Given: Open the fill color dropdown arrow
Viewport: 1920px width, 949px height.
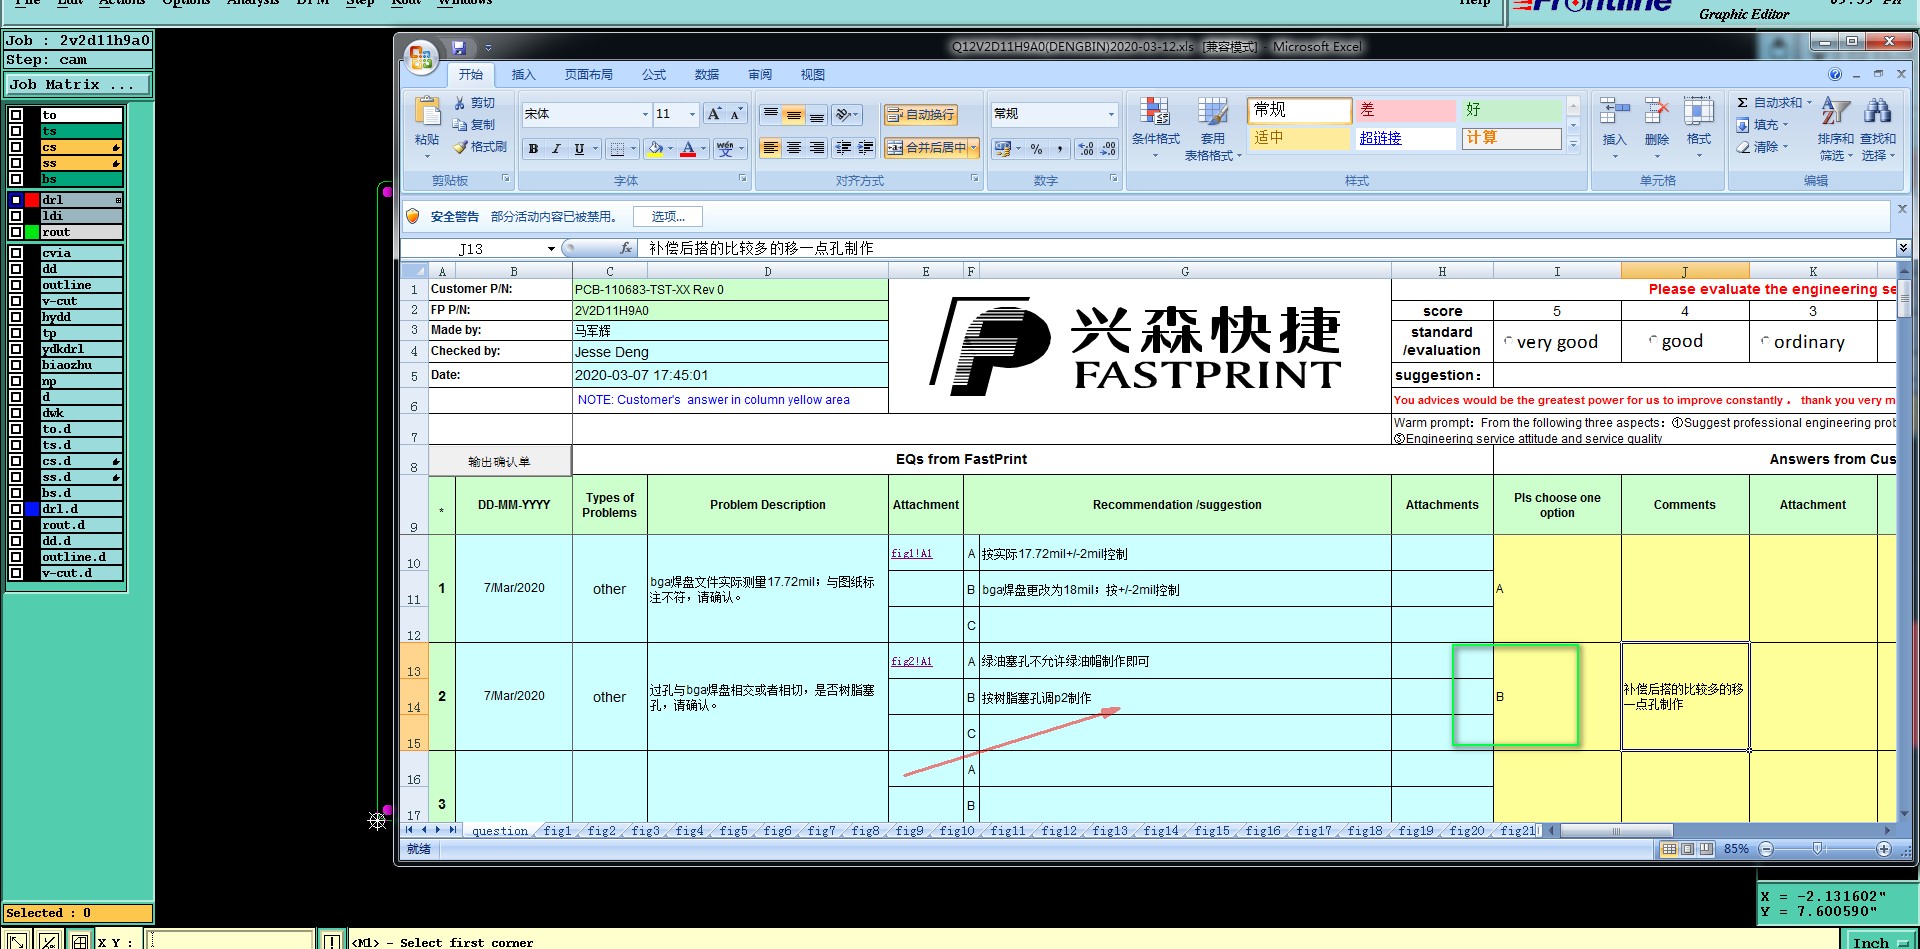Looking at the screenshot, I should (x=670, y=149).
